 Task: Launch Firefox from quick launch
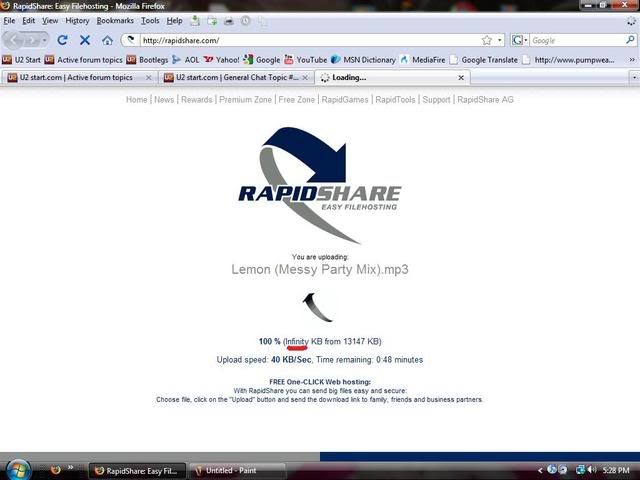tap(56, 470)
